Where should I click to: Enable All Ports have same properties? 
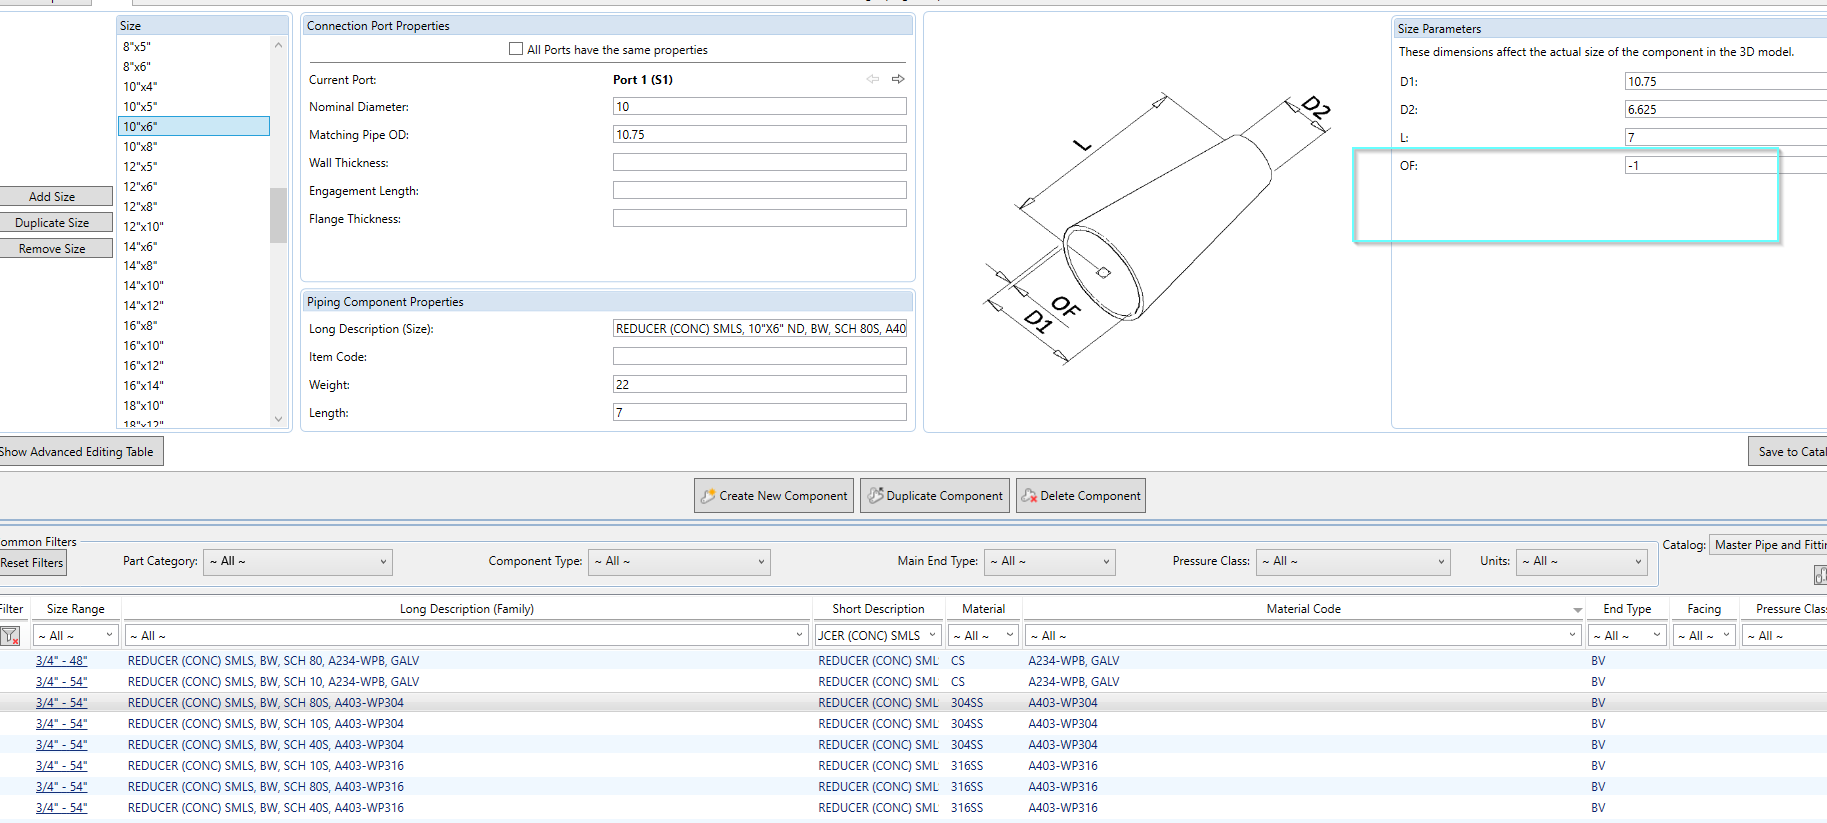(516, 49)
